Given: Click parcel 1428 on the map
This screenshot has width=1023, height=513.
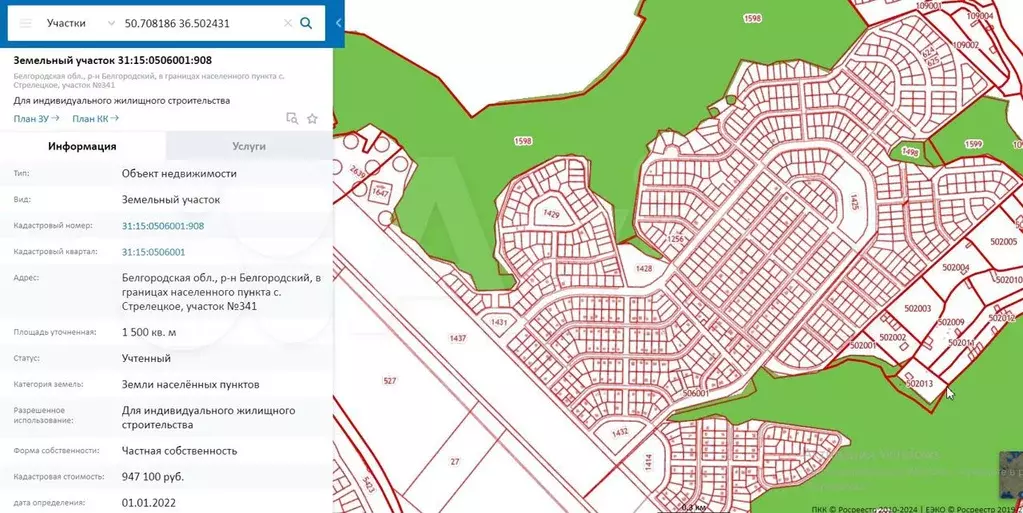Looking at the screenshot, I should (x=644, y=269).
